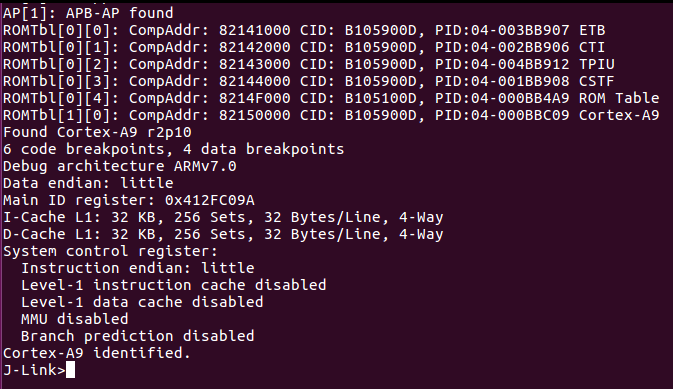The width and height of the screenshot is (673, 389).
Task: Click the CTI component name
Action: point(592,47)
